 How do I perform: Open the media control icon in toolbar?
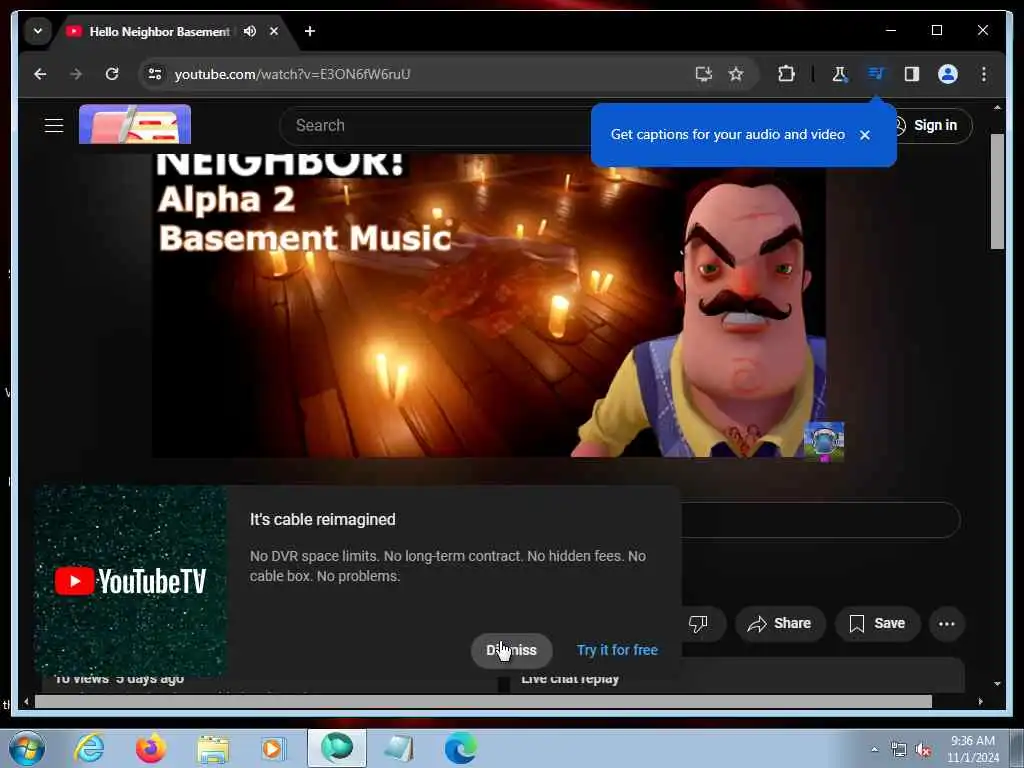[x=876, y=74]
